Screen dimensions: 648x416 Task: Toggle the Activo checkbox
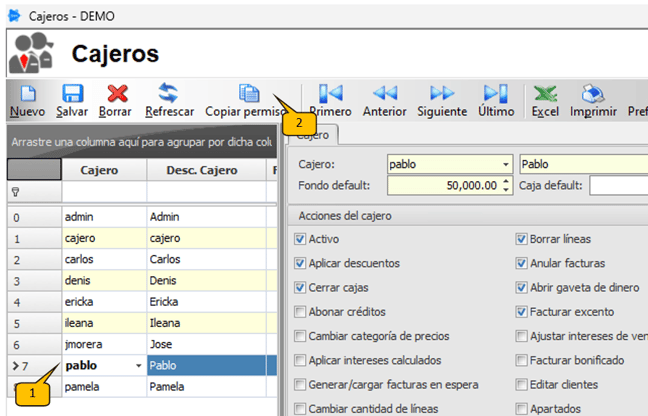coord(300,239)
